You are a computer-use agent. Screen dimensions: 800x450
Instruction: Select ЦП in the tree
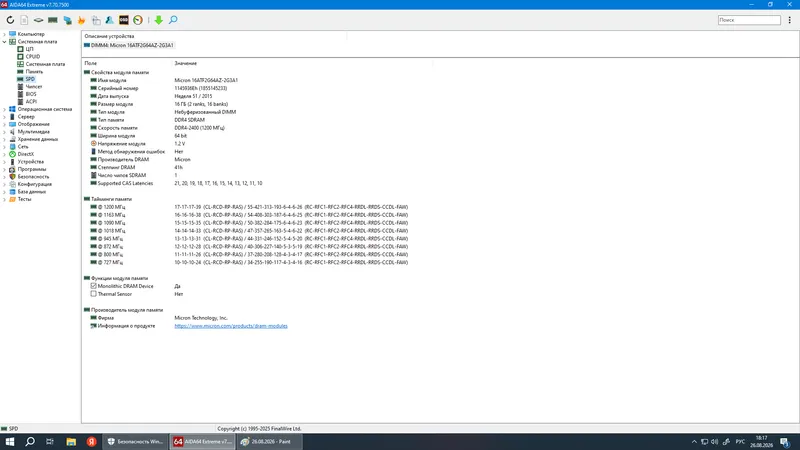(29, 49)
